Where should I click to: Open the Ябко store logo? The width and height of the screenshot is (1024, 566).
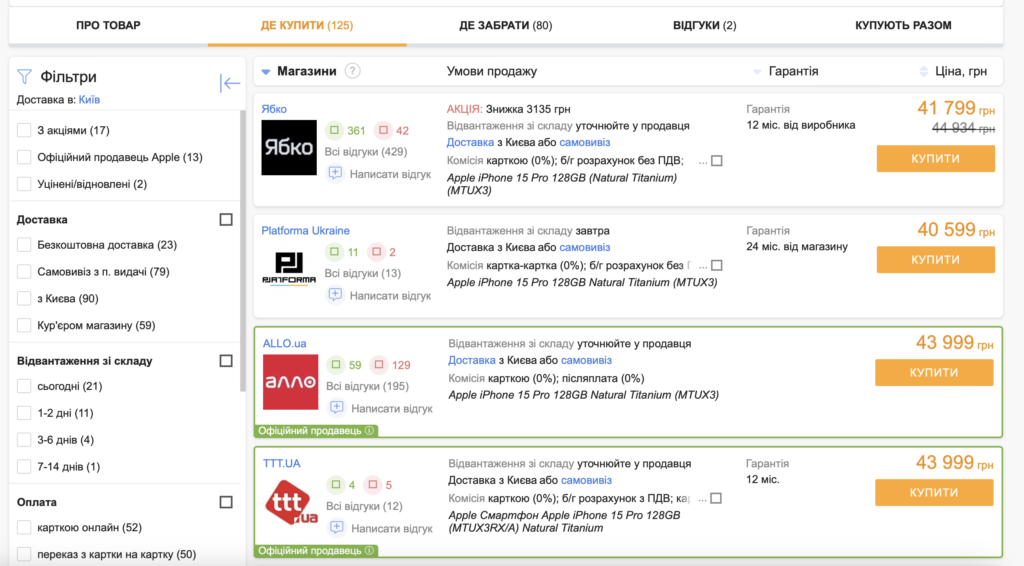(x=289, y=148)
